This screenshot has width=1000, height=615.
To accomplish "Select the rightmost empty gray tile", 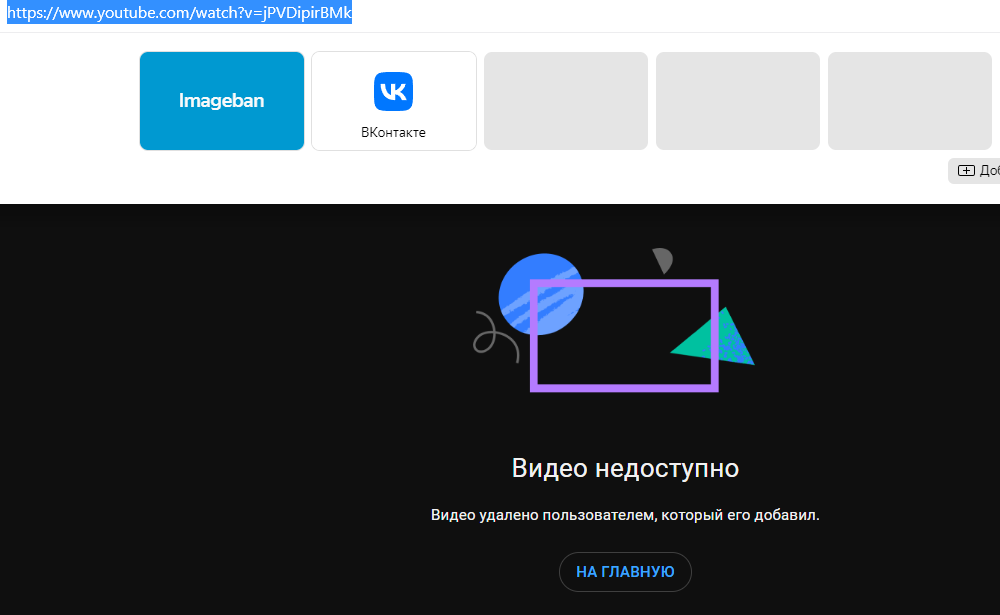I will pyautogui.click(x=909, y=101).
